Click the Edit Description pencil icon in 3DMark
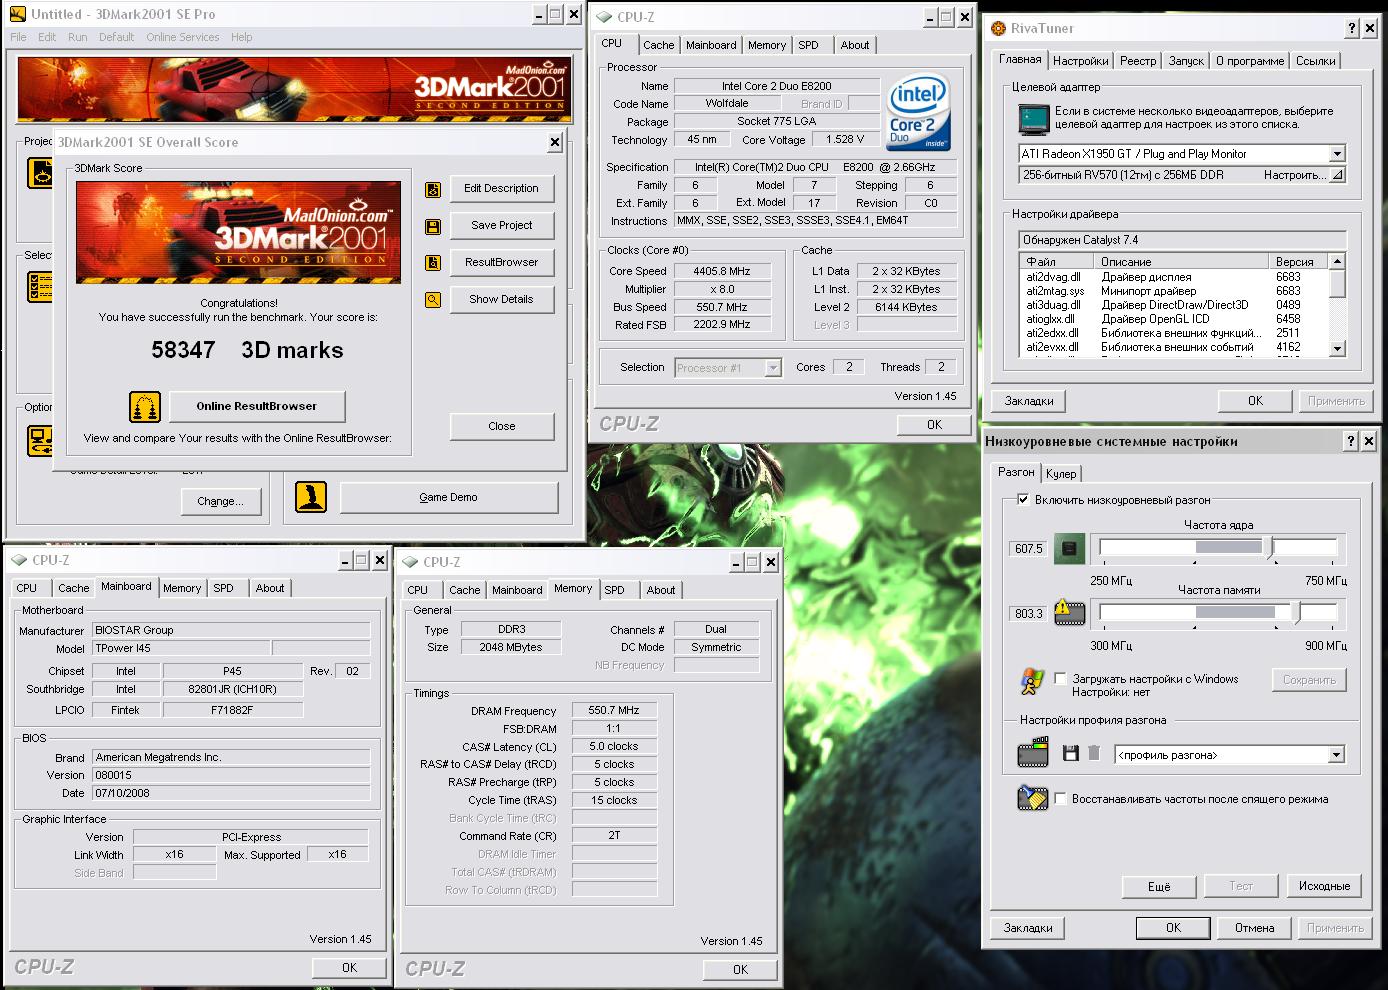The image size is (1388, 990). (433, 189)
